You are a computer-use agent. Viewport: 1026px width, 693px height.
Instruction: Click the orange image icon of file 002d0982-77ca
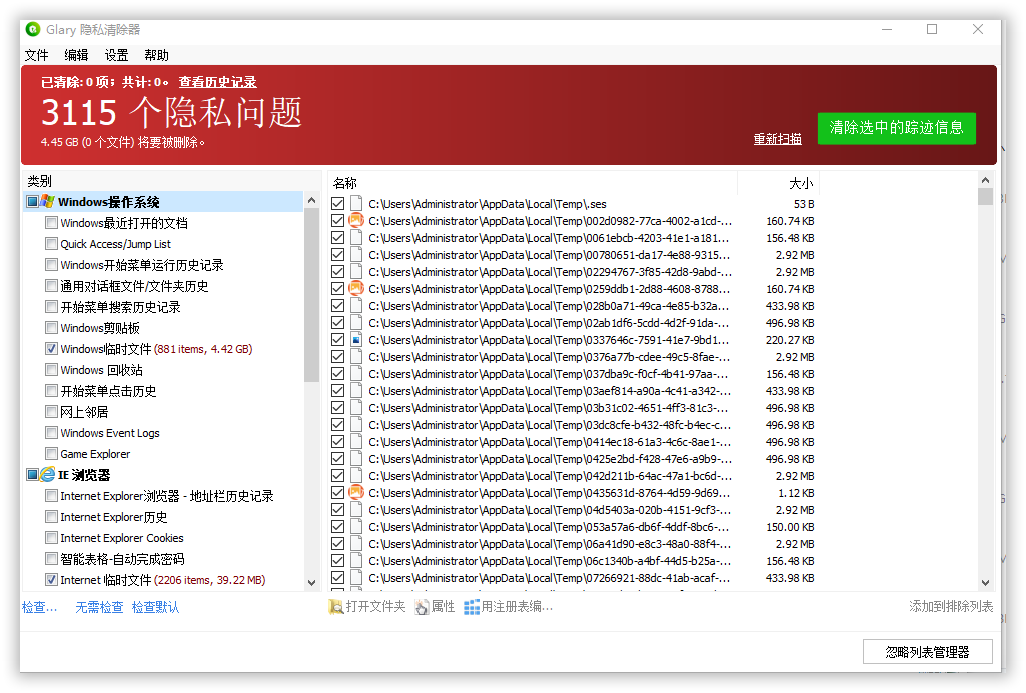click(356, 221)
